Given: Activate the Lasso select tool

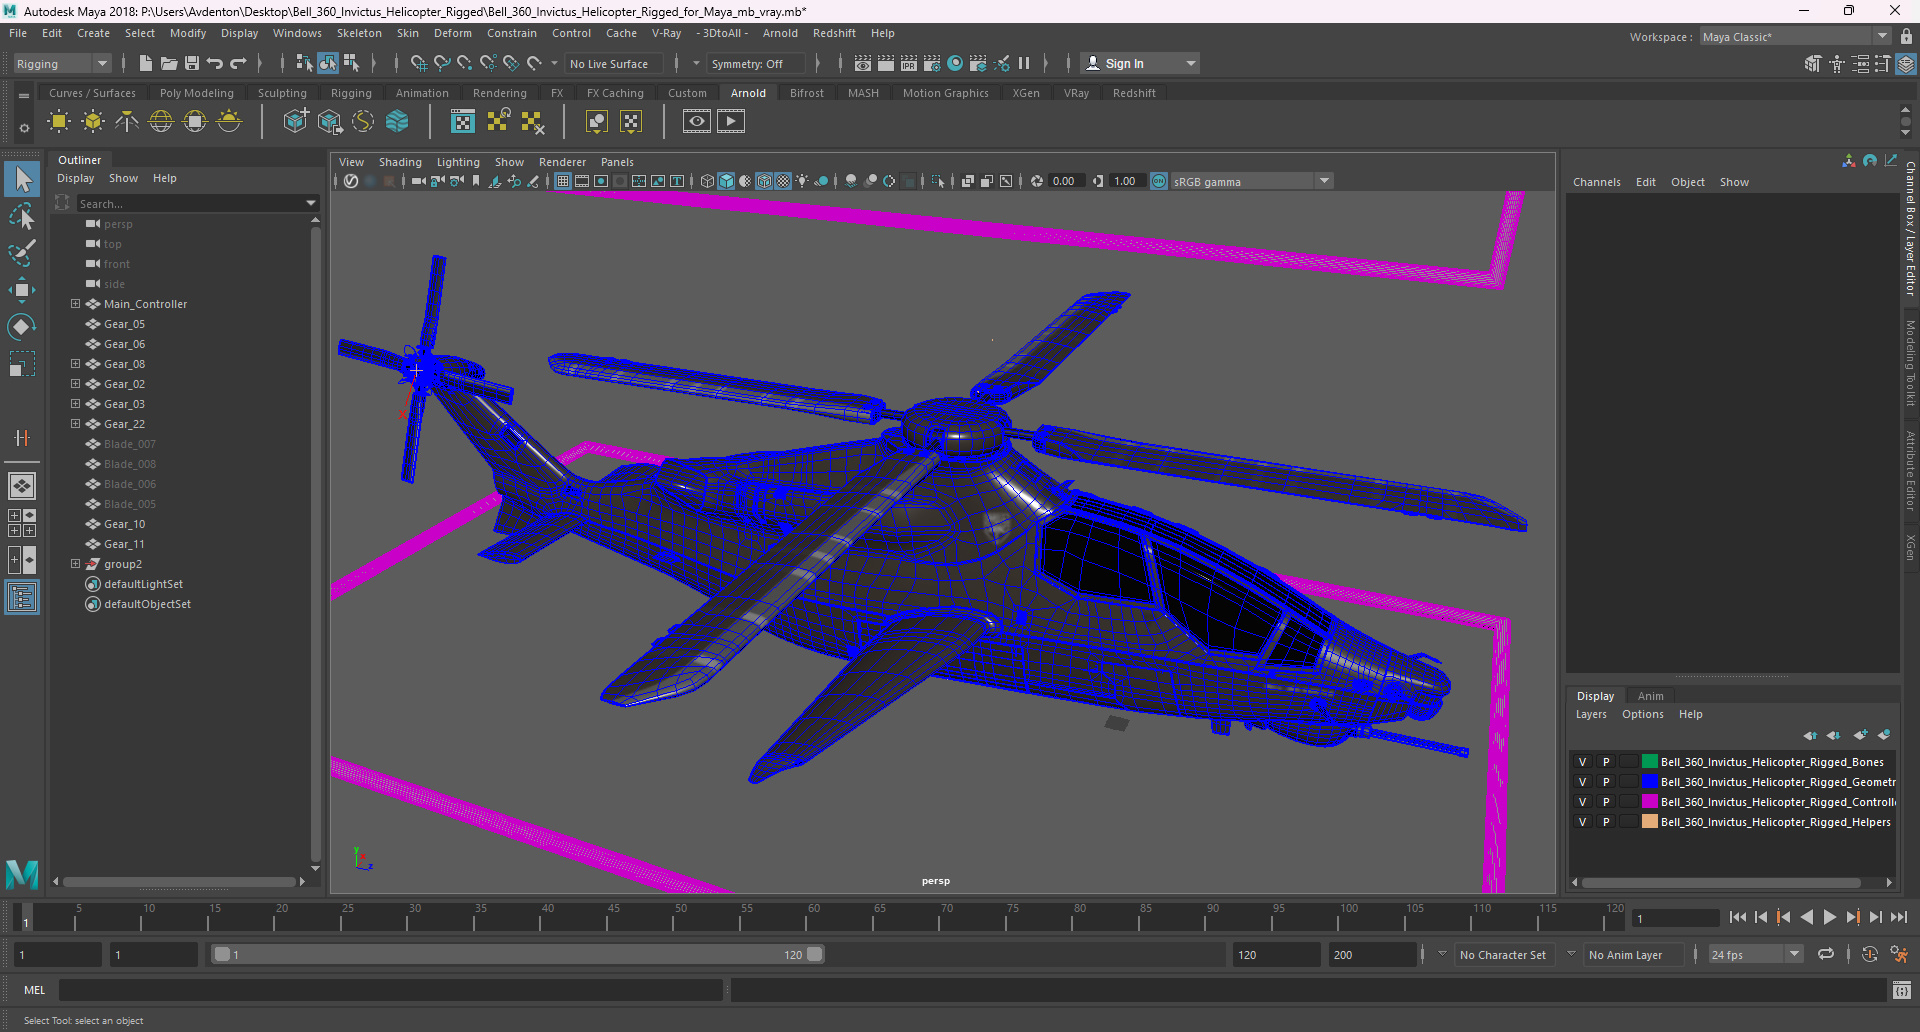Looking at the screenshot, I should [x=22, y=216].
